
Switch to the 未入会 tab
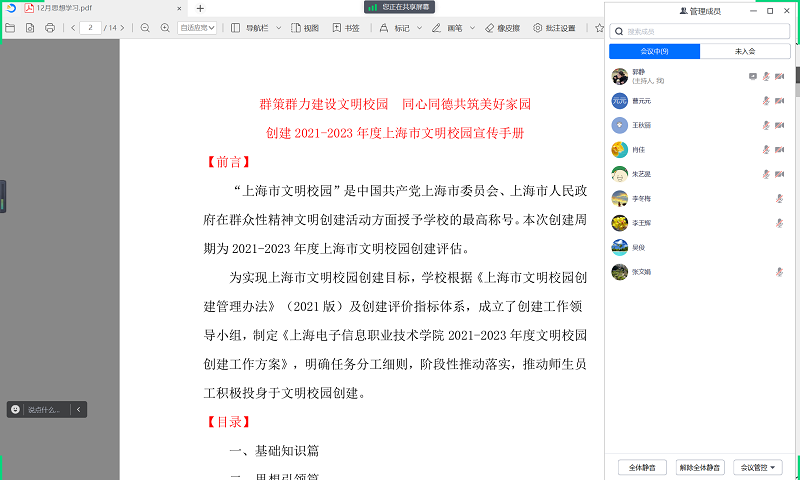tap(744, 51)
